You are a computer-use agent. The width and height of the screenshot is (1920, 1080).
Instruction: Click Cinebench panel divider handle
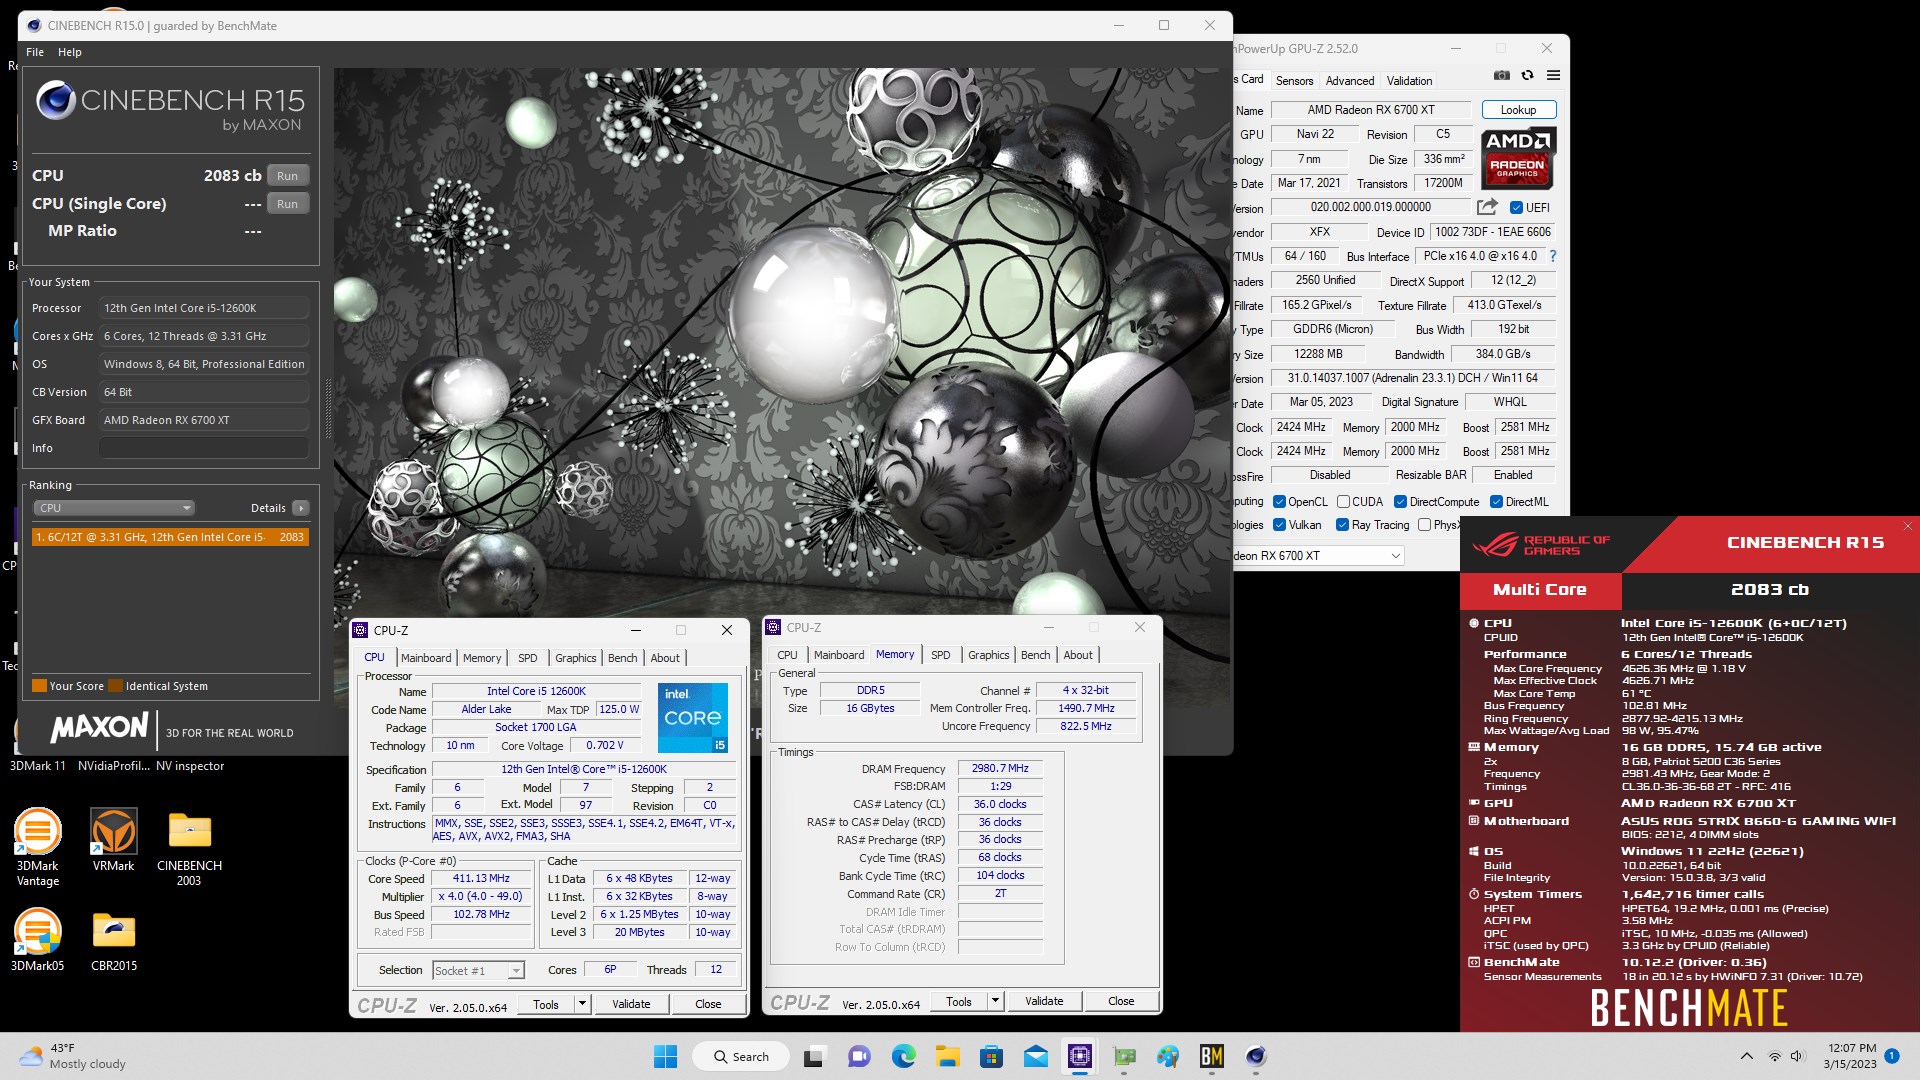click(x=327, y=407)
